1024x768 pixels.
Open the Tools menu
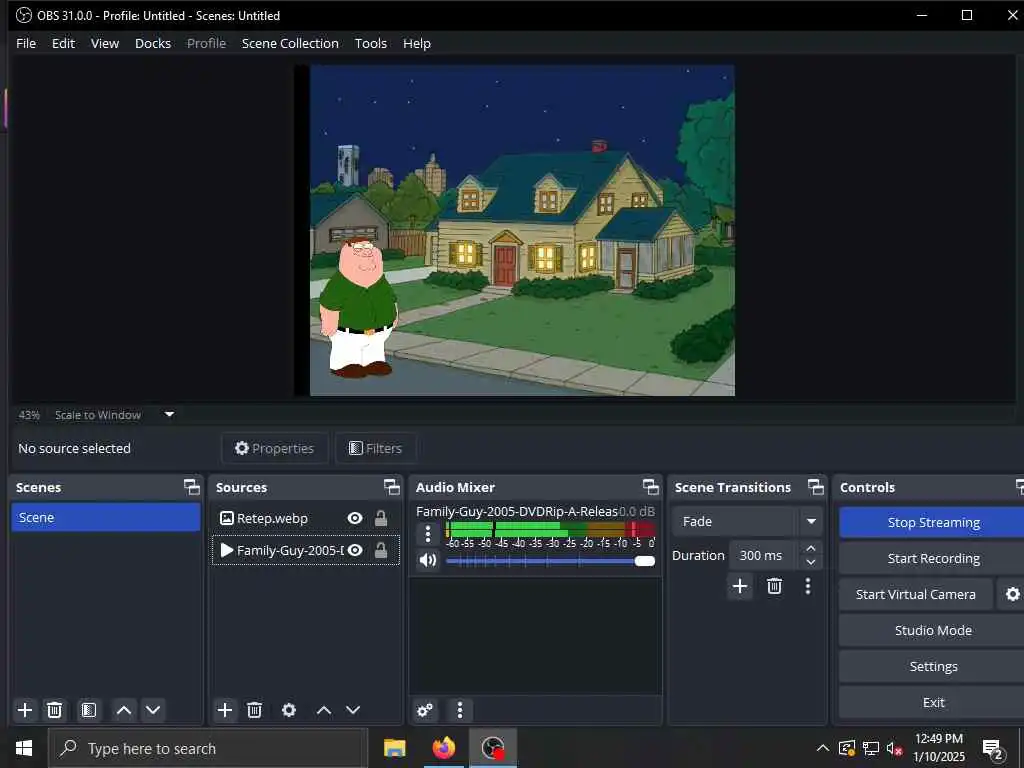pyautogui.click(x=371, y=43)
